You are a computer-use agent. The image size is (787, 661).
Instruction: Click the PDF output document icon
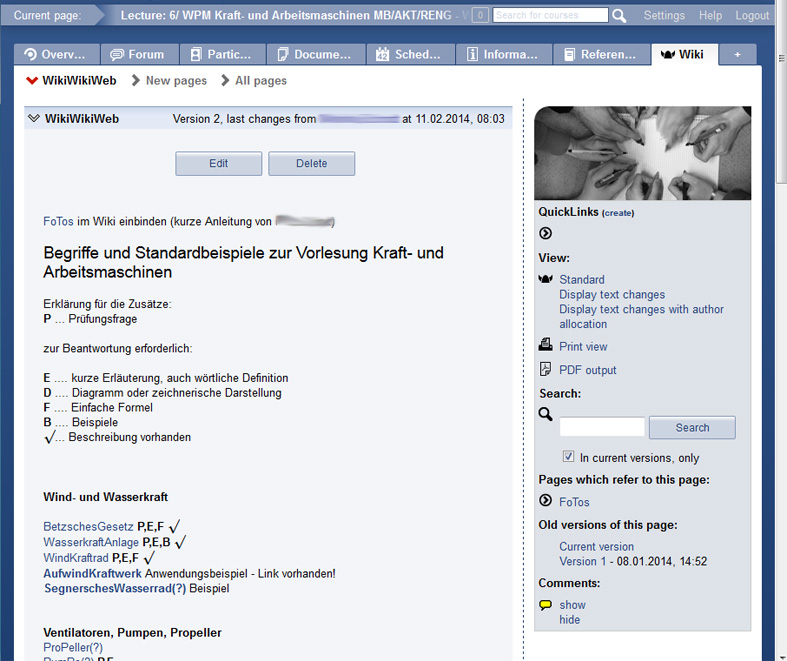(546, 369)
